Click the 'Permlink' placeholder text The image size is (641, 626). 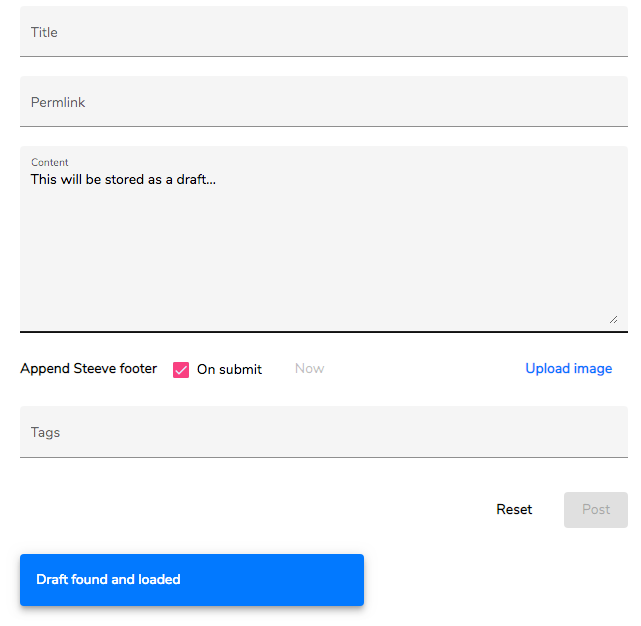coord(58,102)
